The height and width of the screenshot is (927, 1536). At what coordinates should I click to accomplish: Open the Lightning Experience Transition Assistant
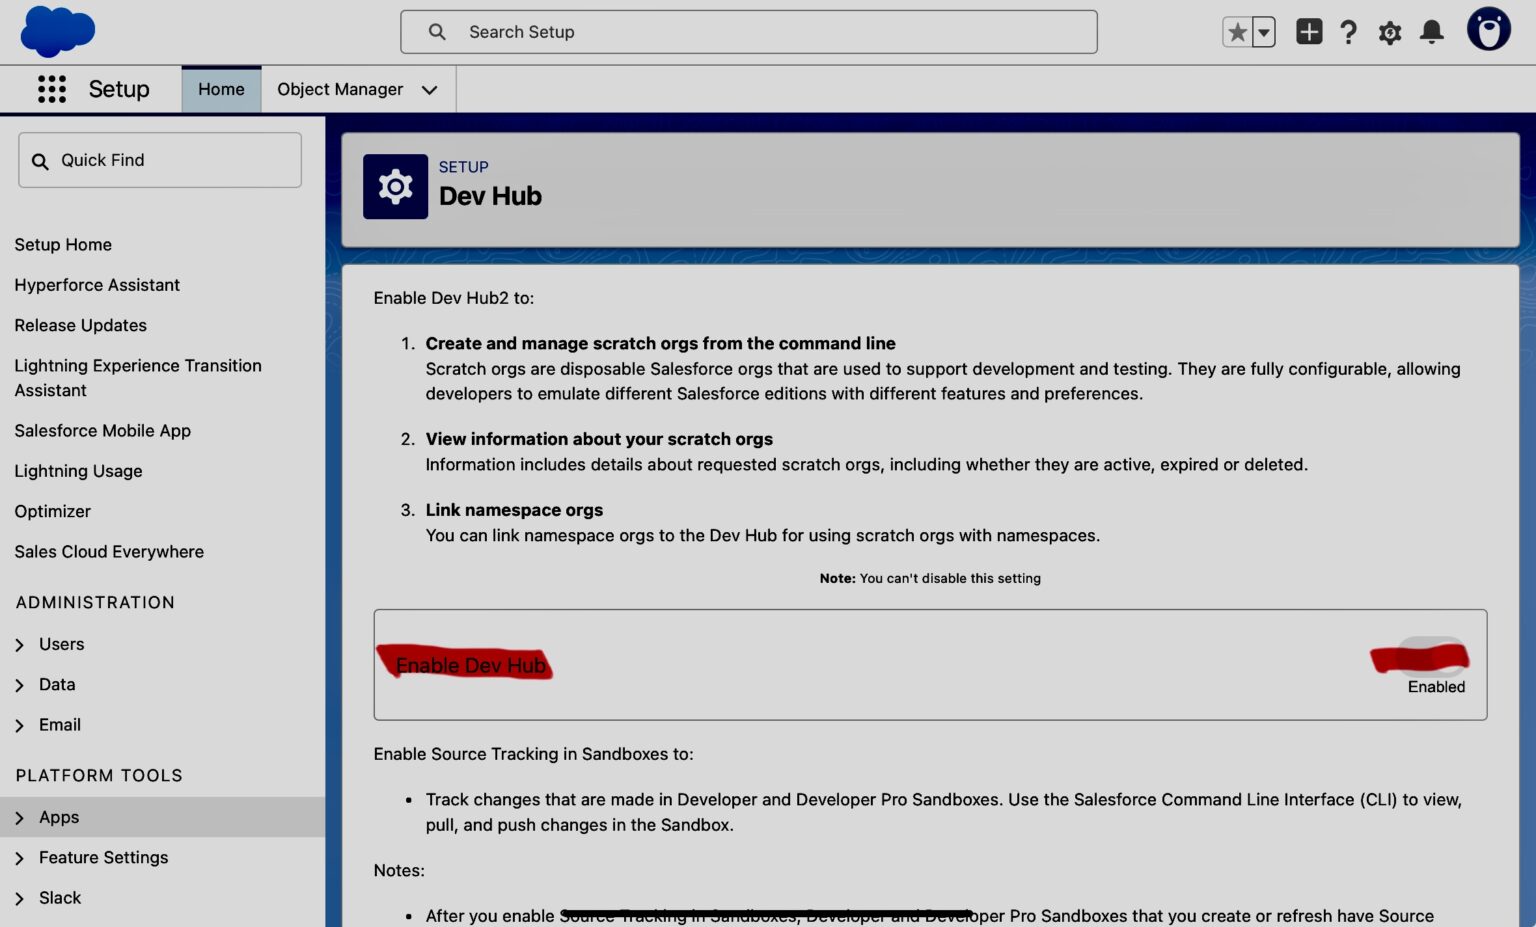[138, 378]
